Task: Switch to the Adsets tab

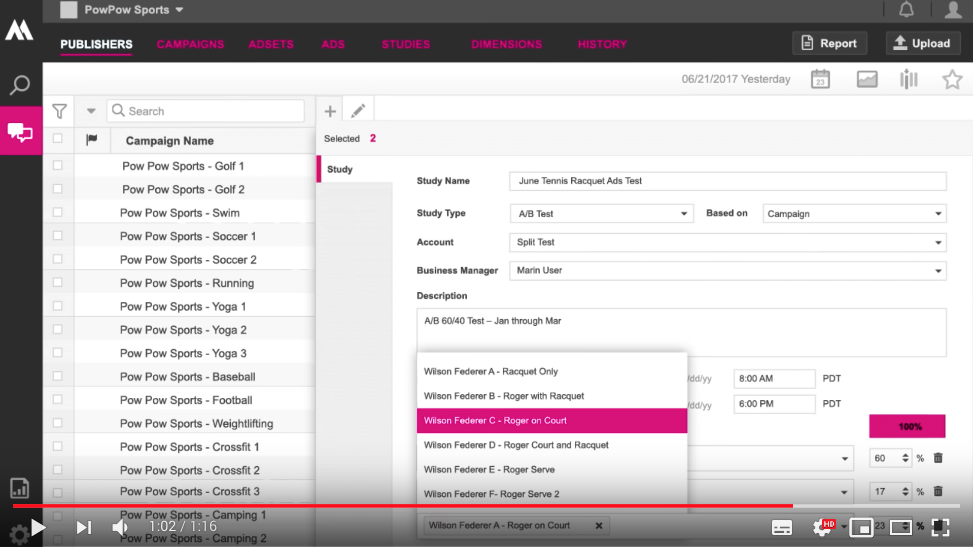Action: point(271,44)
